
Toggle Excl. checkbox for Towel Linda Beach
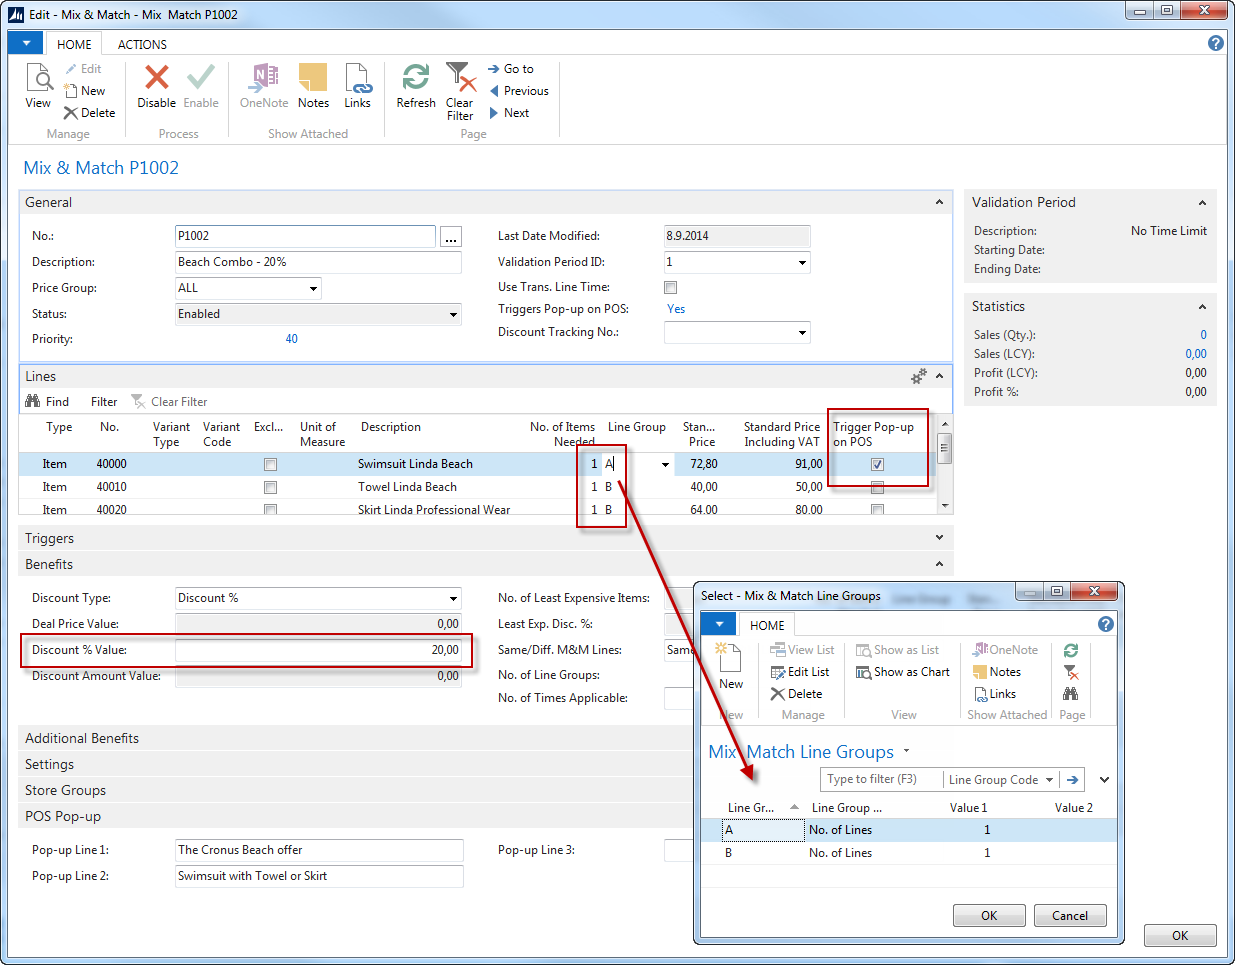[x=270, y=487]
